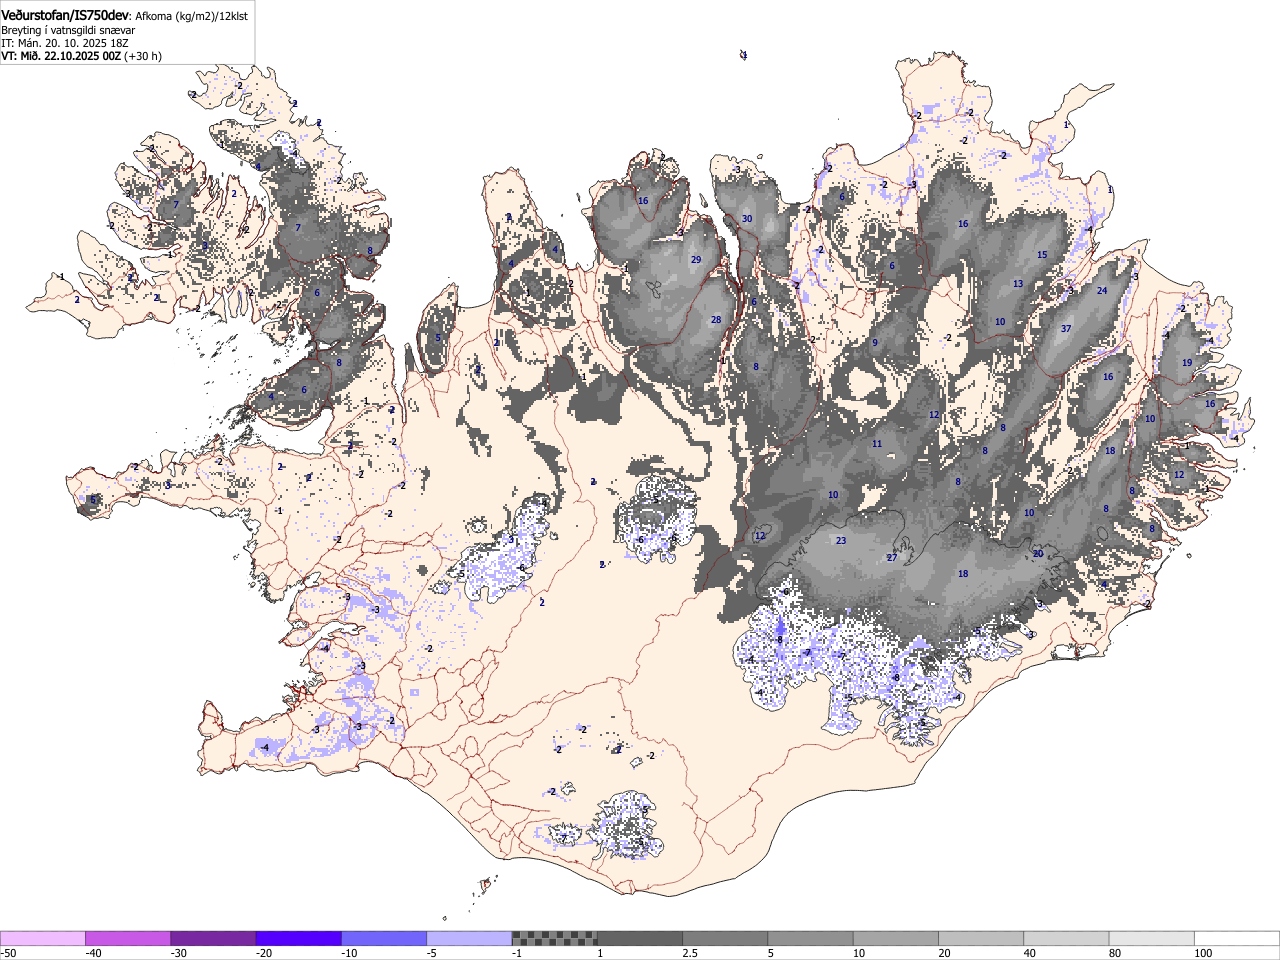Screen dimensions: 1280x960
Task: Select the map value 13 in the northeast
Action: 1018,284
